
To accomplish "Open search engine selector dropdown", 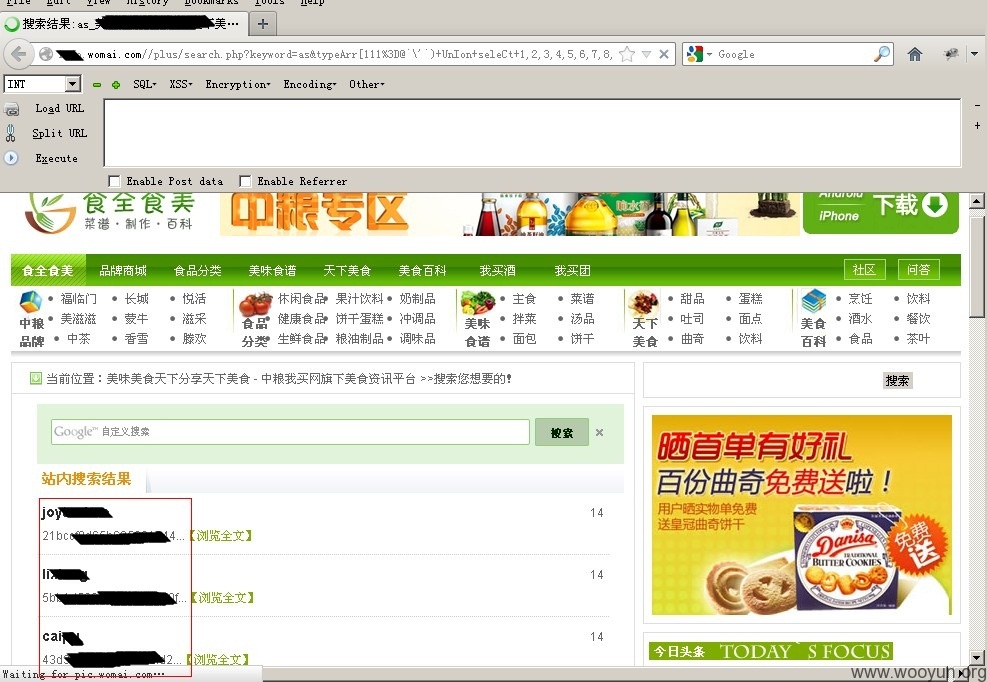I will pos(709,54).
